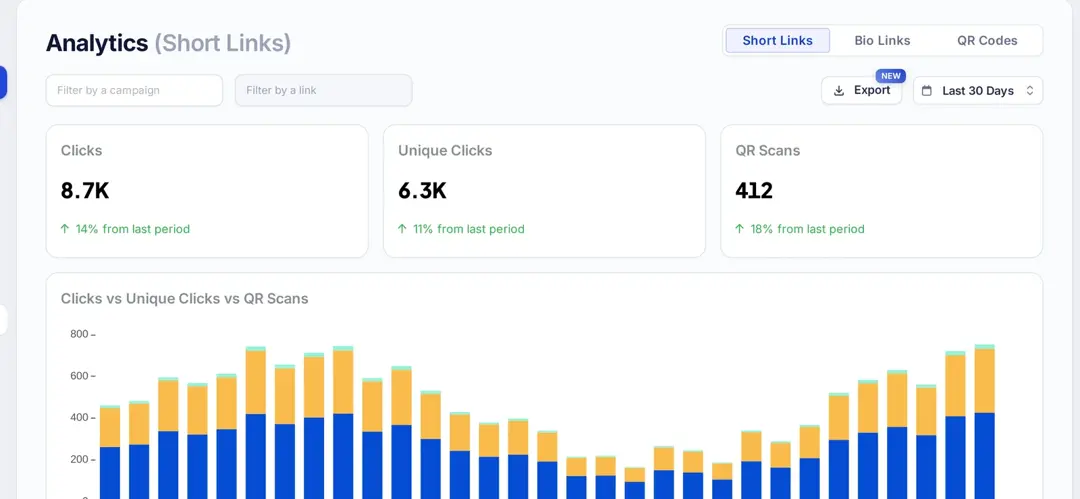Image resolution: width=1080 pixels, height=499 pixels.
Task: Click the 400 y-axis label
Action: pos(79,418)
